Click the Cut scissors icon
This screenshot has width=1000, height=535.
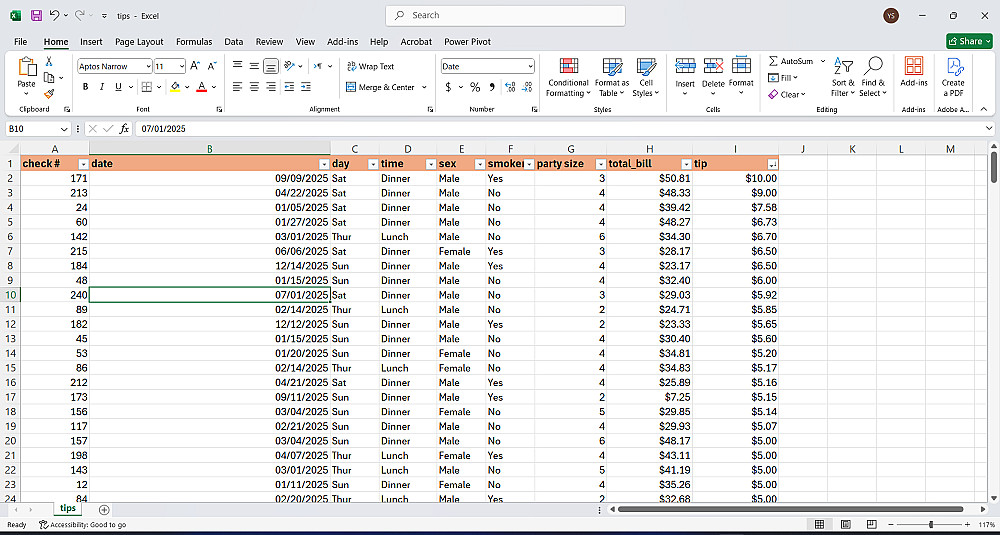49,62
